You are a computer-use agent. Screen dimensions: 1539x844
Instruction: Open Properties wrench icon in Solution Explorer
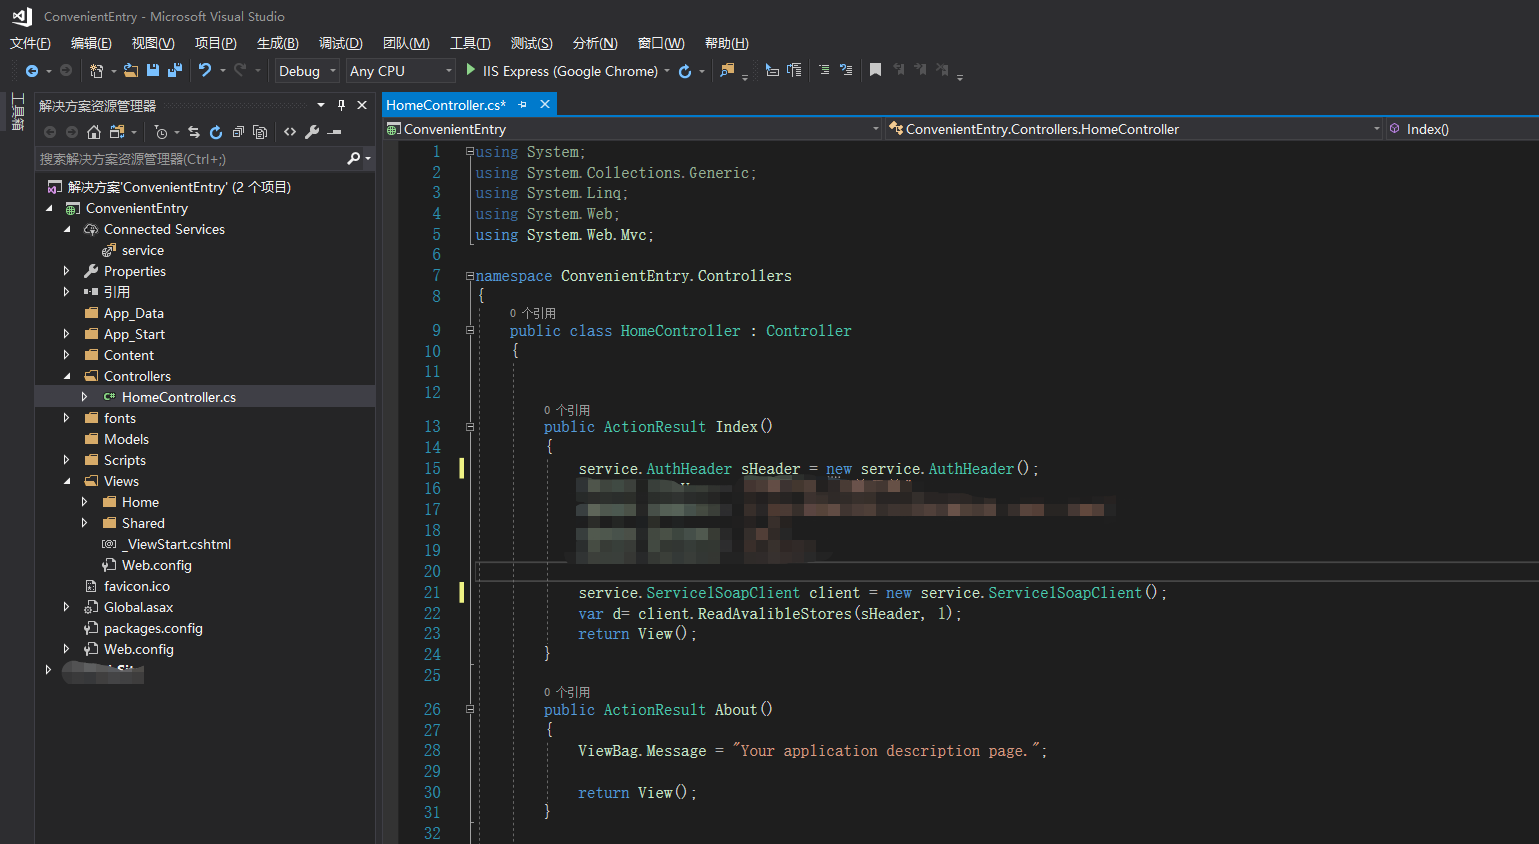[x=312, y=132]
